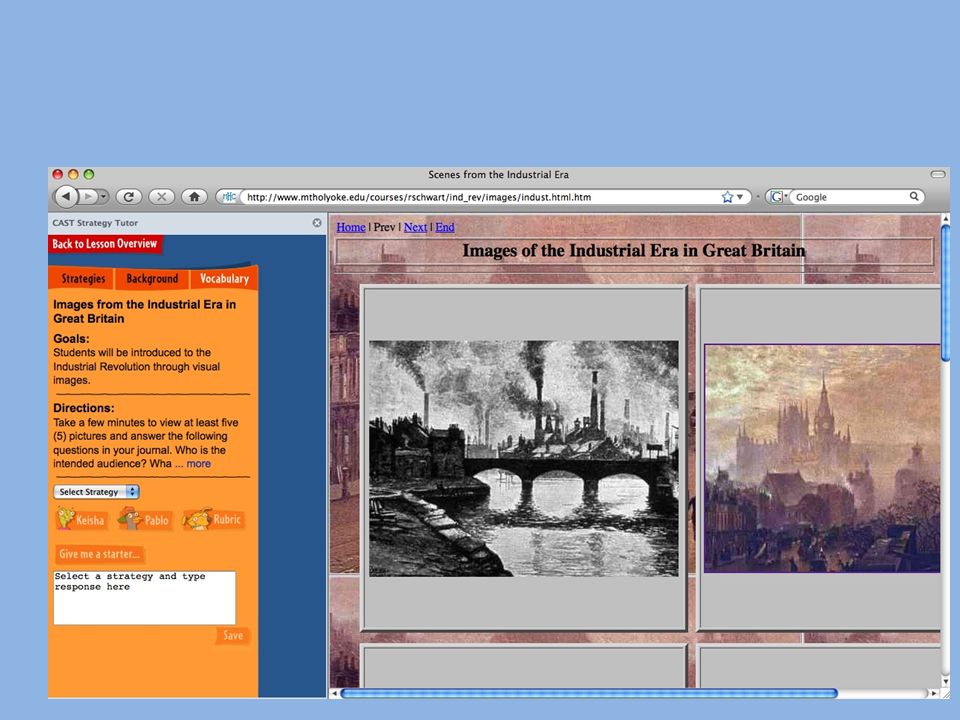Click the page heading Images of the Industrial Era

click(x=634, y=250)
